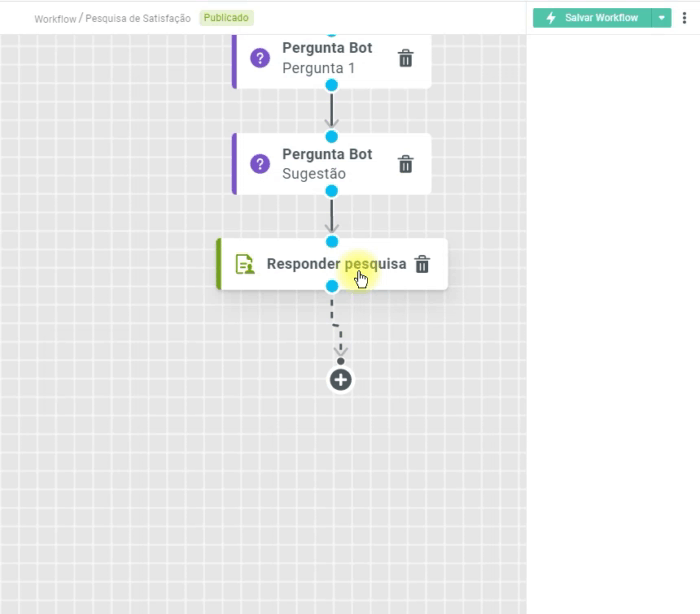
Task: Click Pesquisa de Satisfação breadcrumb title
Action: pos(138,19)
